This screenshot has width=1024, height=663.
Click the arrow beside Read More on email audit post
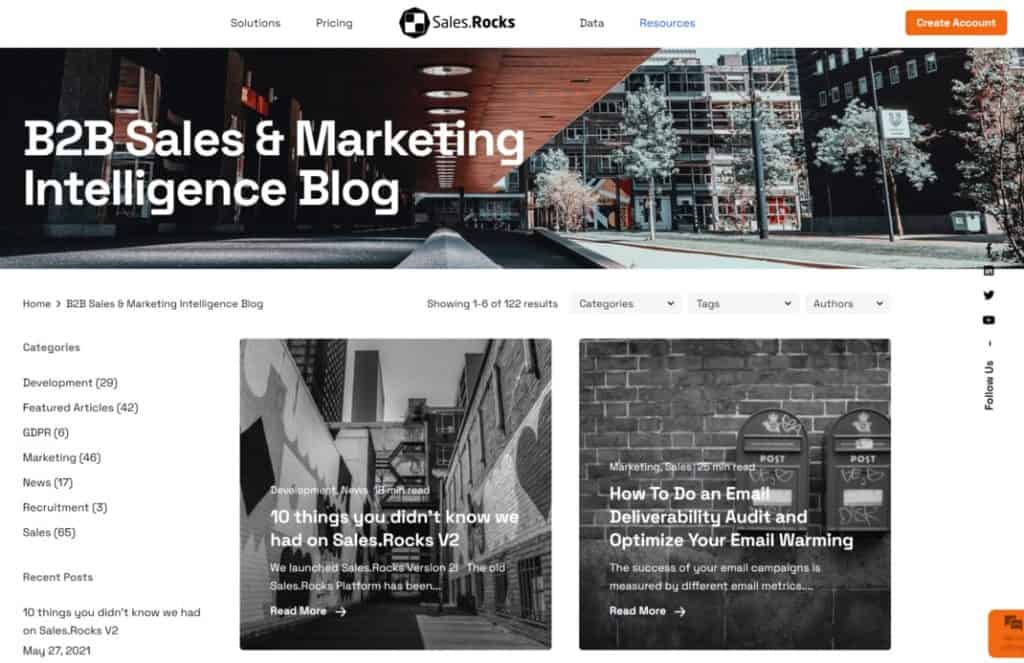point(680,612)
